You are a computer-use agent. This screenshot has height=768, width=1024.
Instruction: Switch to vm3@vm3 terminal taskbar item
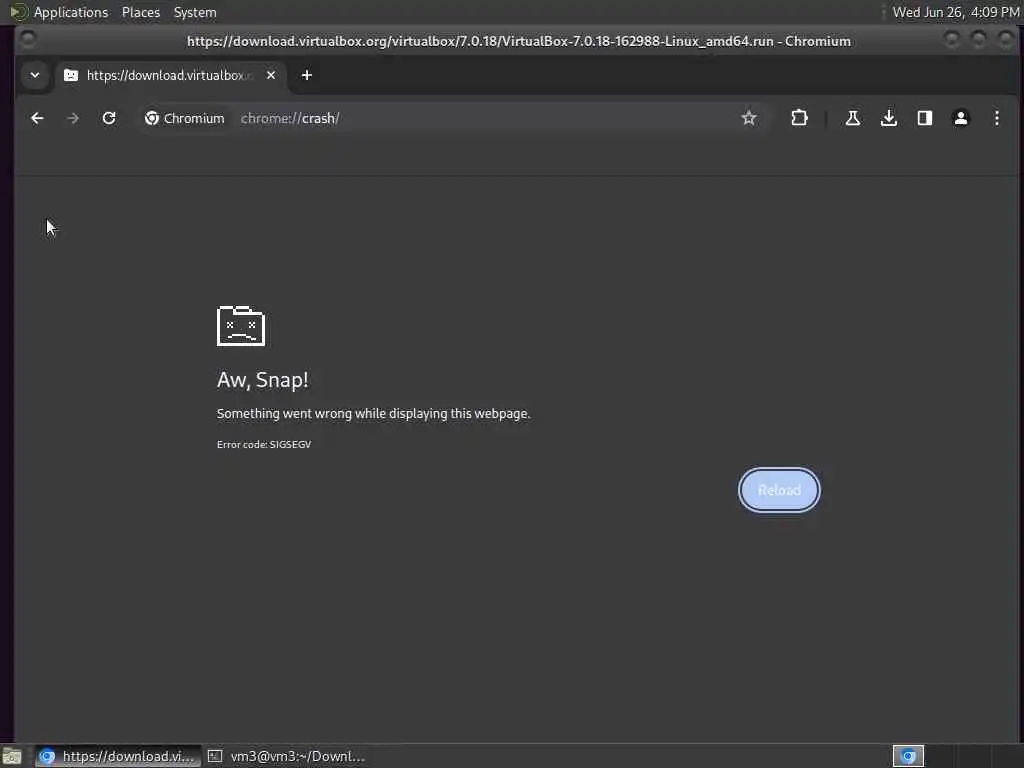[287, 756]
